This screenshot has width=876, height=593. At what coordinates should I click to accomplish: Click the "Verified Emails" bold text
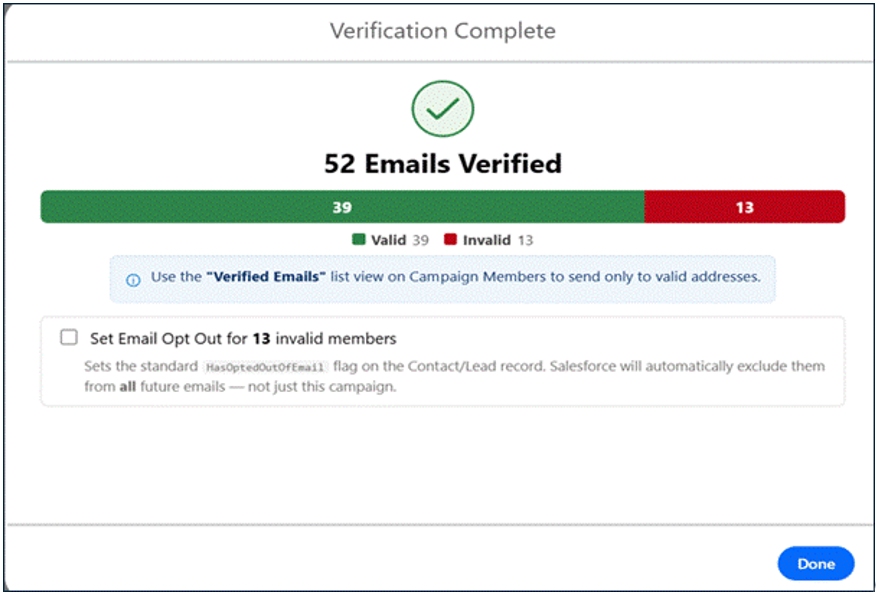click(x=266, y=277)
